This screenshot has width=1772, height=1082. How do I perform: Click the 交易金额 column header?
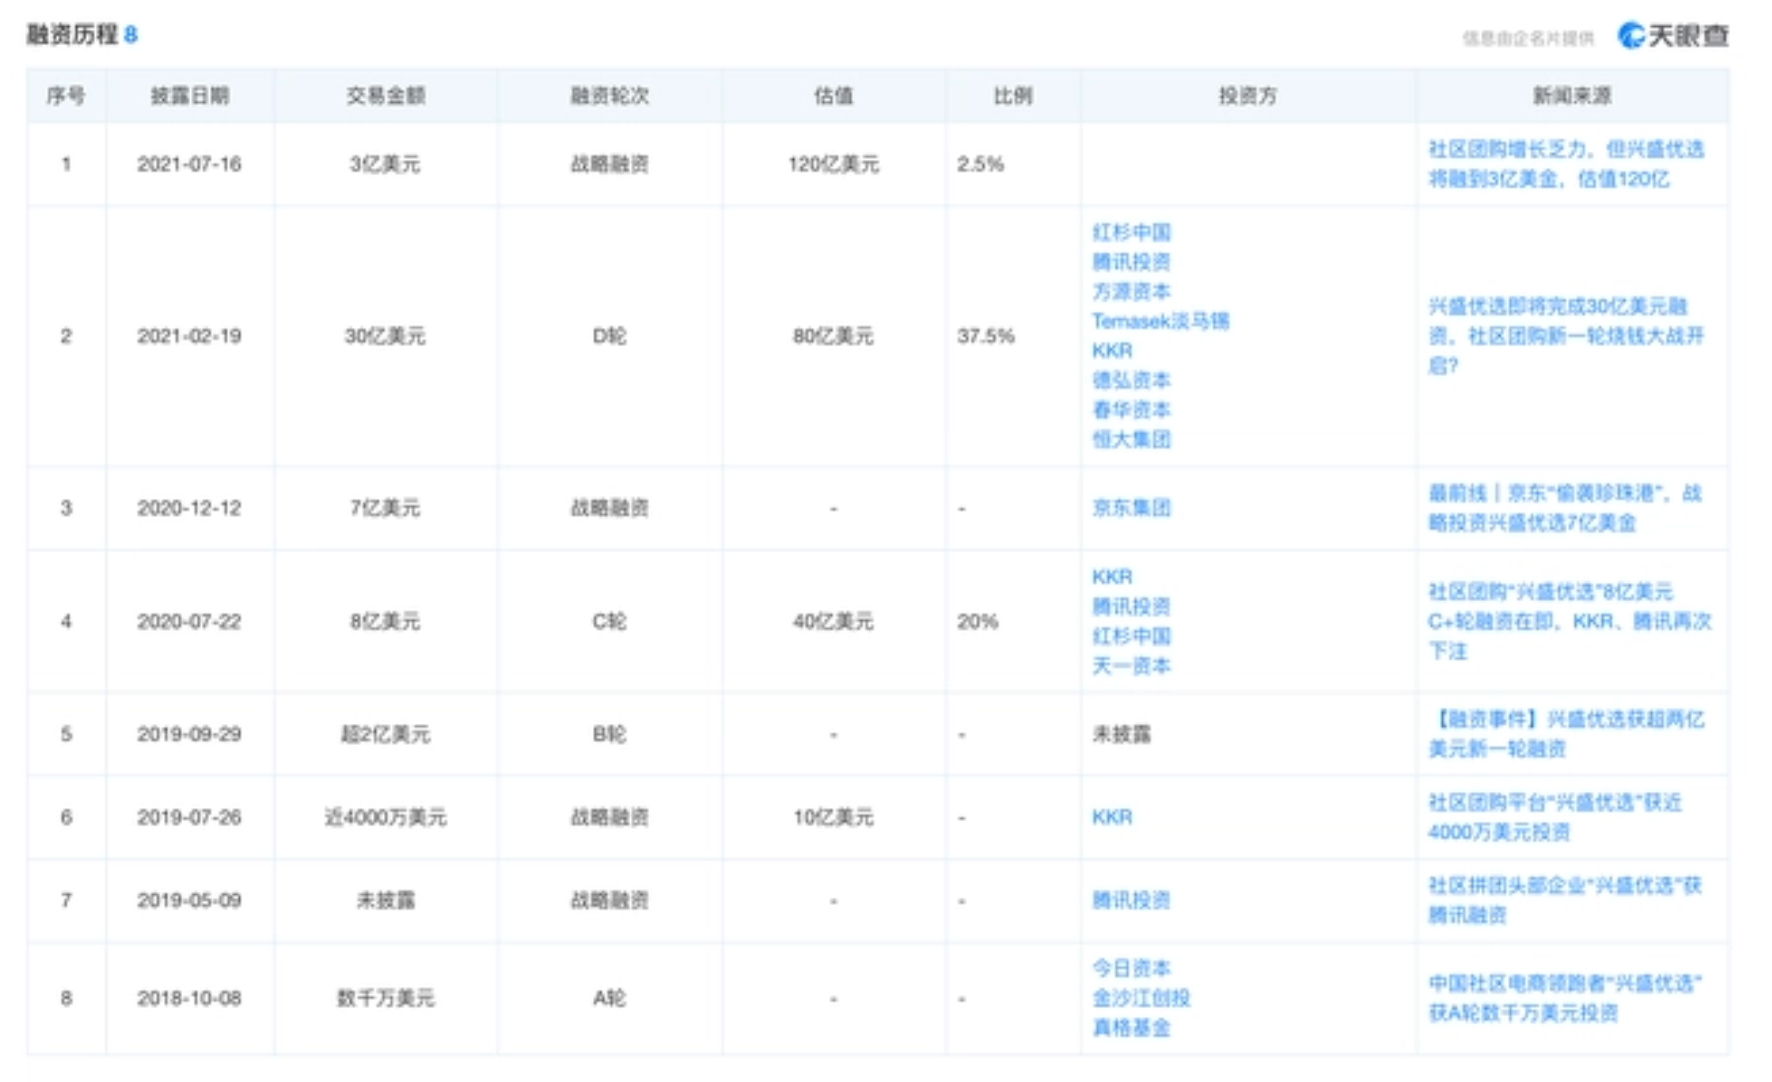[386, 96]
